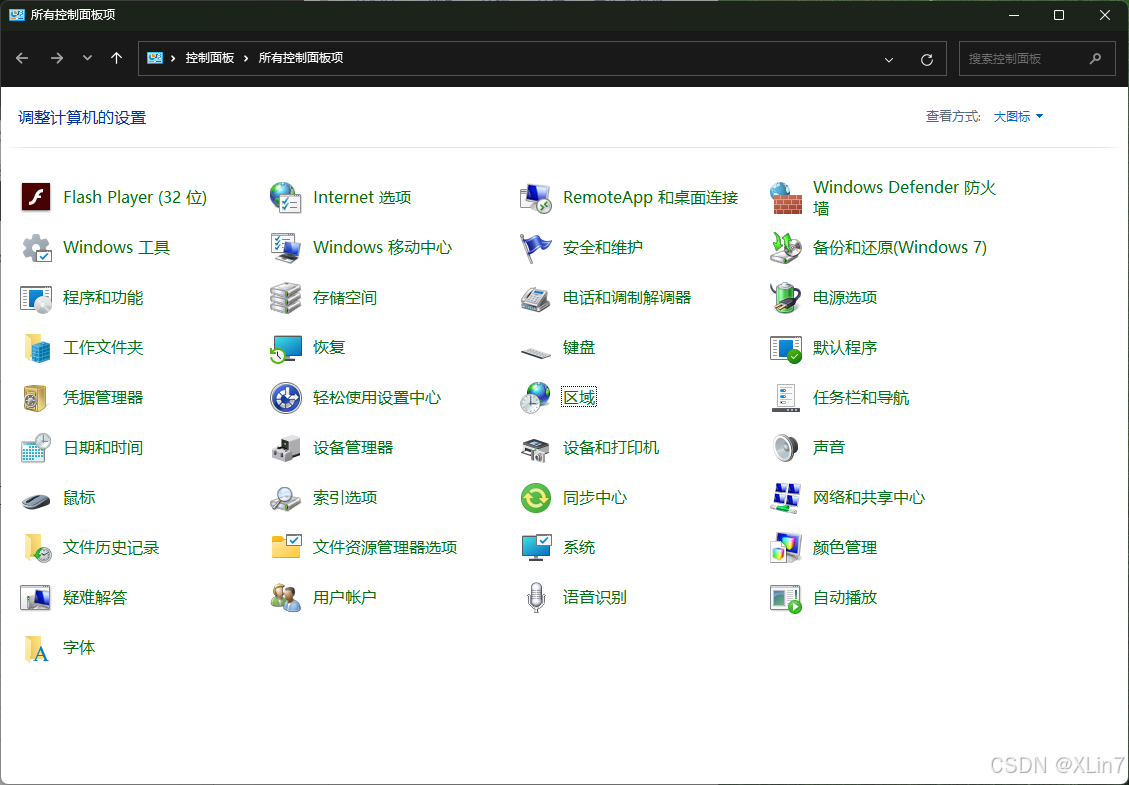Open the 疑难解答 text link
Screen dimensions: 1129x785
tap(95, 598)
